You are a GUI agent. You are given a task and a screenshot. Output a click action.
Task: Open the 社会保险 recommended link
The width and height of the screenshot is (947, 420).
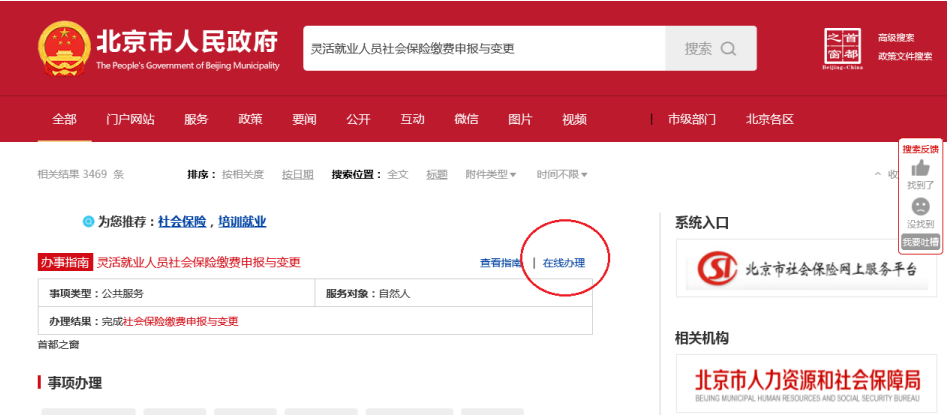182,222
